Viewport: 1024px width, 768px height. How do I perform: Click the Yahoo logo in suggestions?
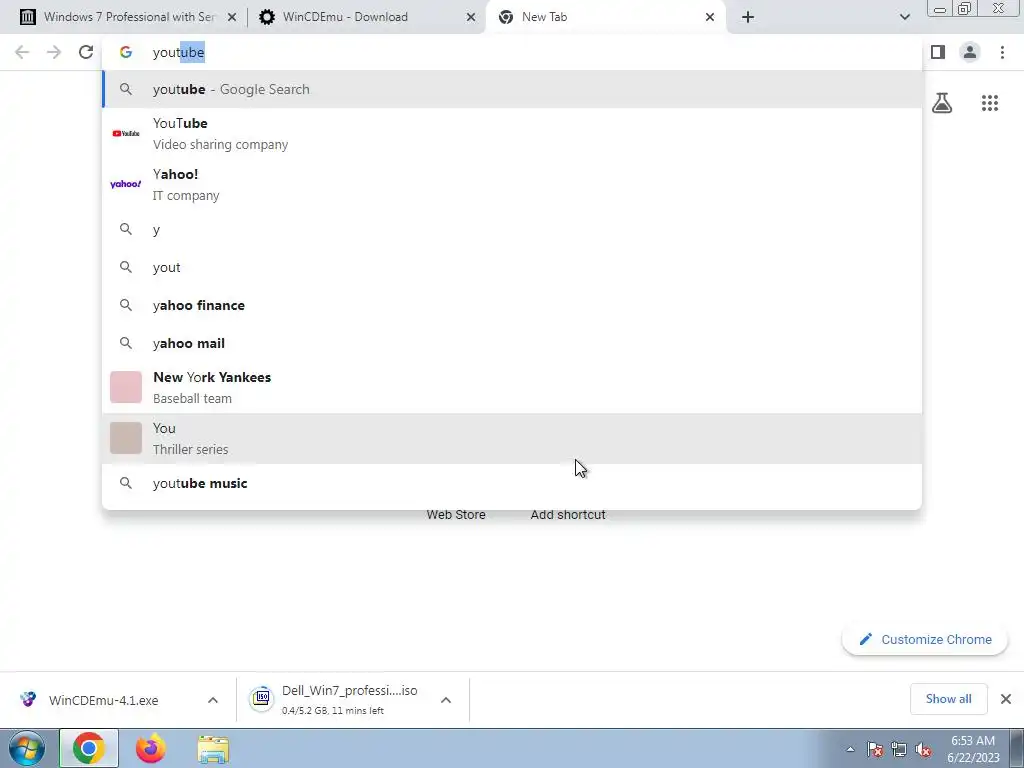(125, 184)
